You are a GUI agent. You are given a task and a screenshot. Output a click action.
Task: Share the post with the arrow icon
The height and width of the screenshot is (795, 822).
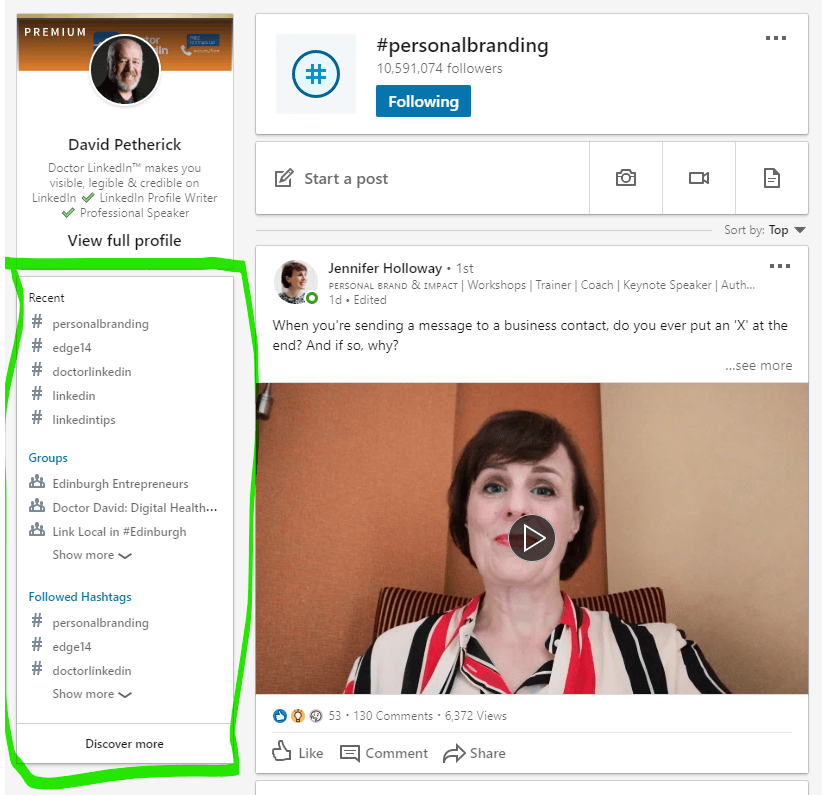pyautogui.click(x=454, y=753)
